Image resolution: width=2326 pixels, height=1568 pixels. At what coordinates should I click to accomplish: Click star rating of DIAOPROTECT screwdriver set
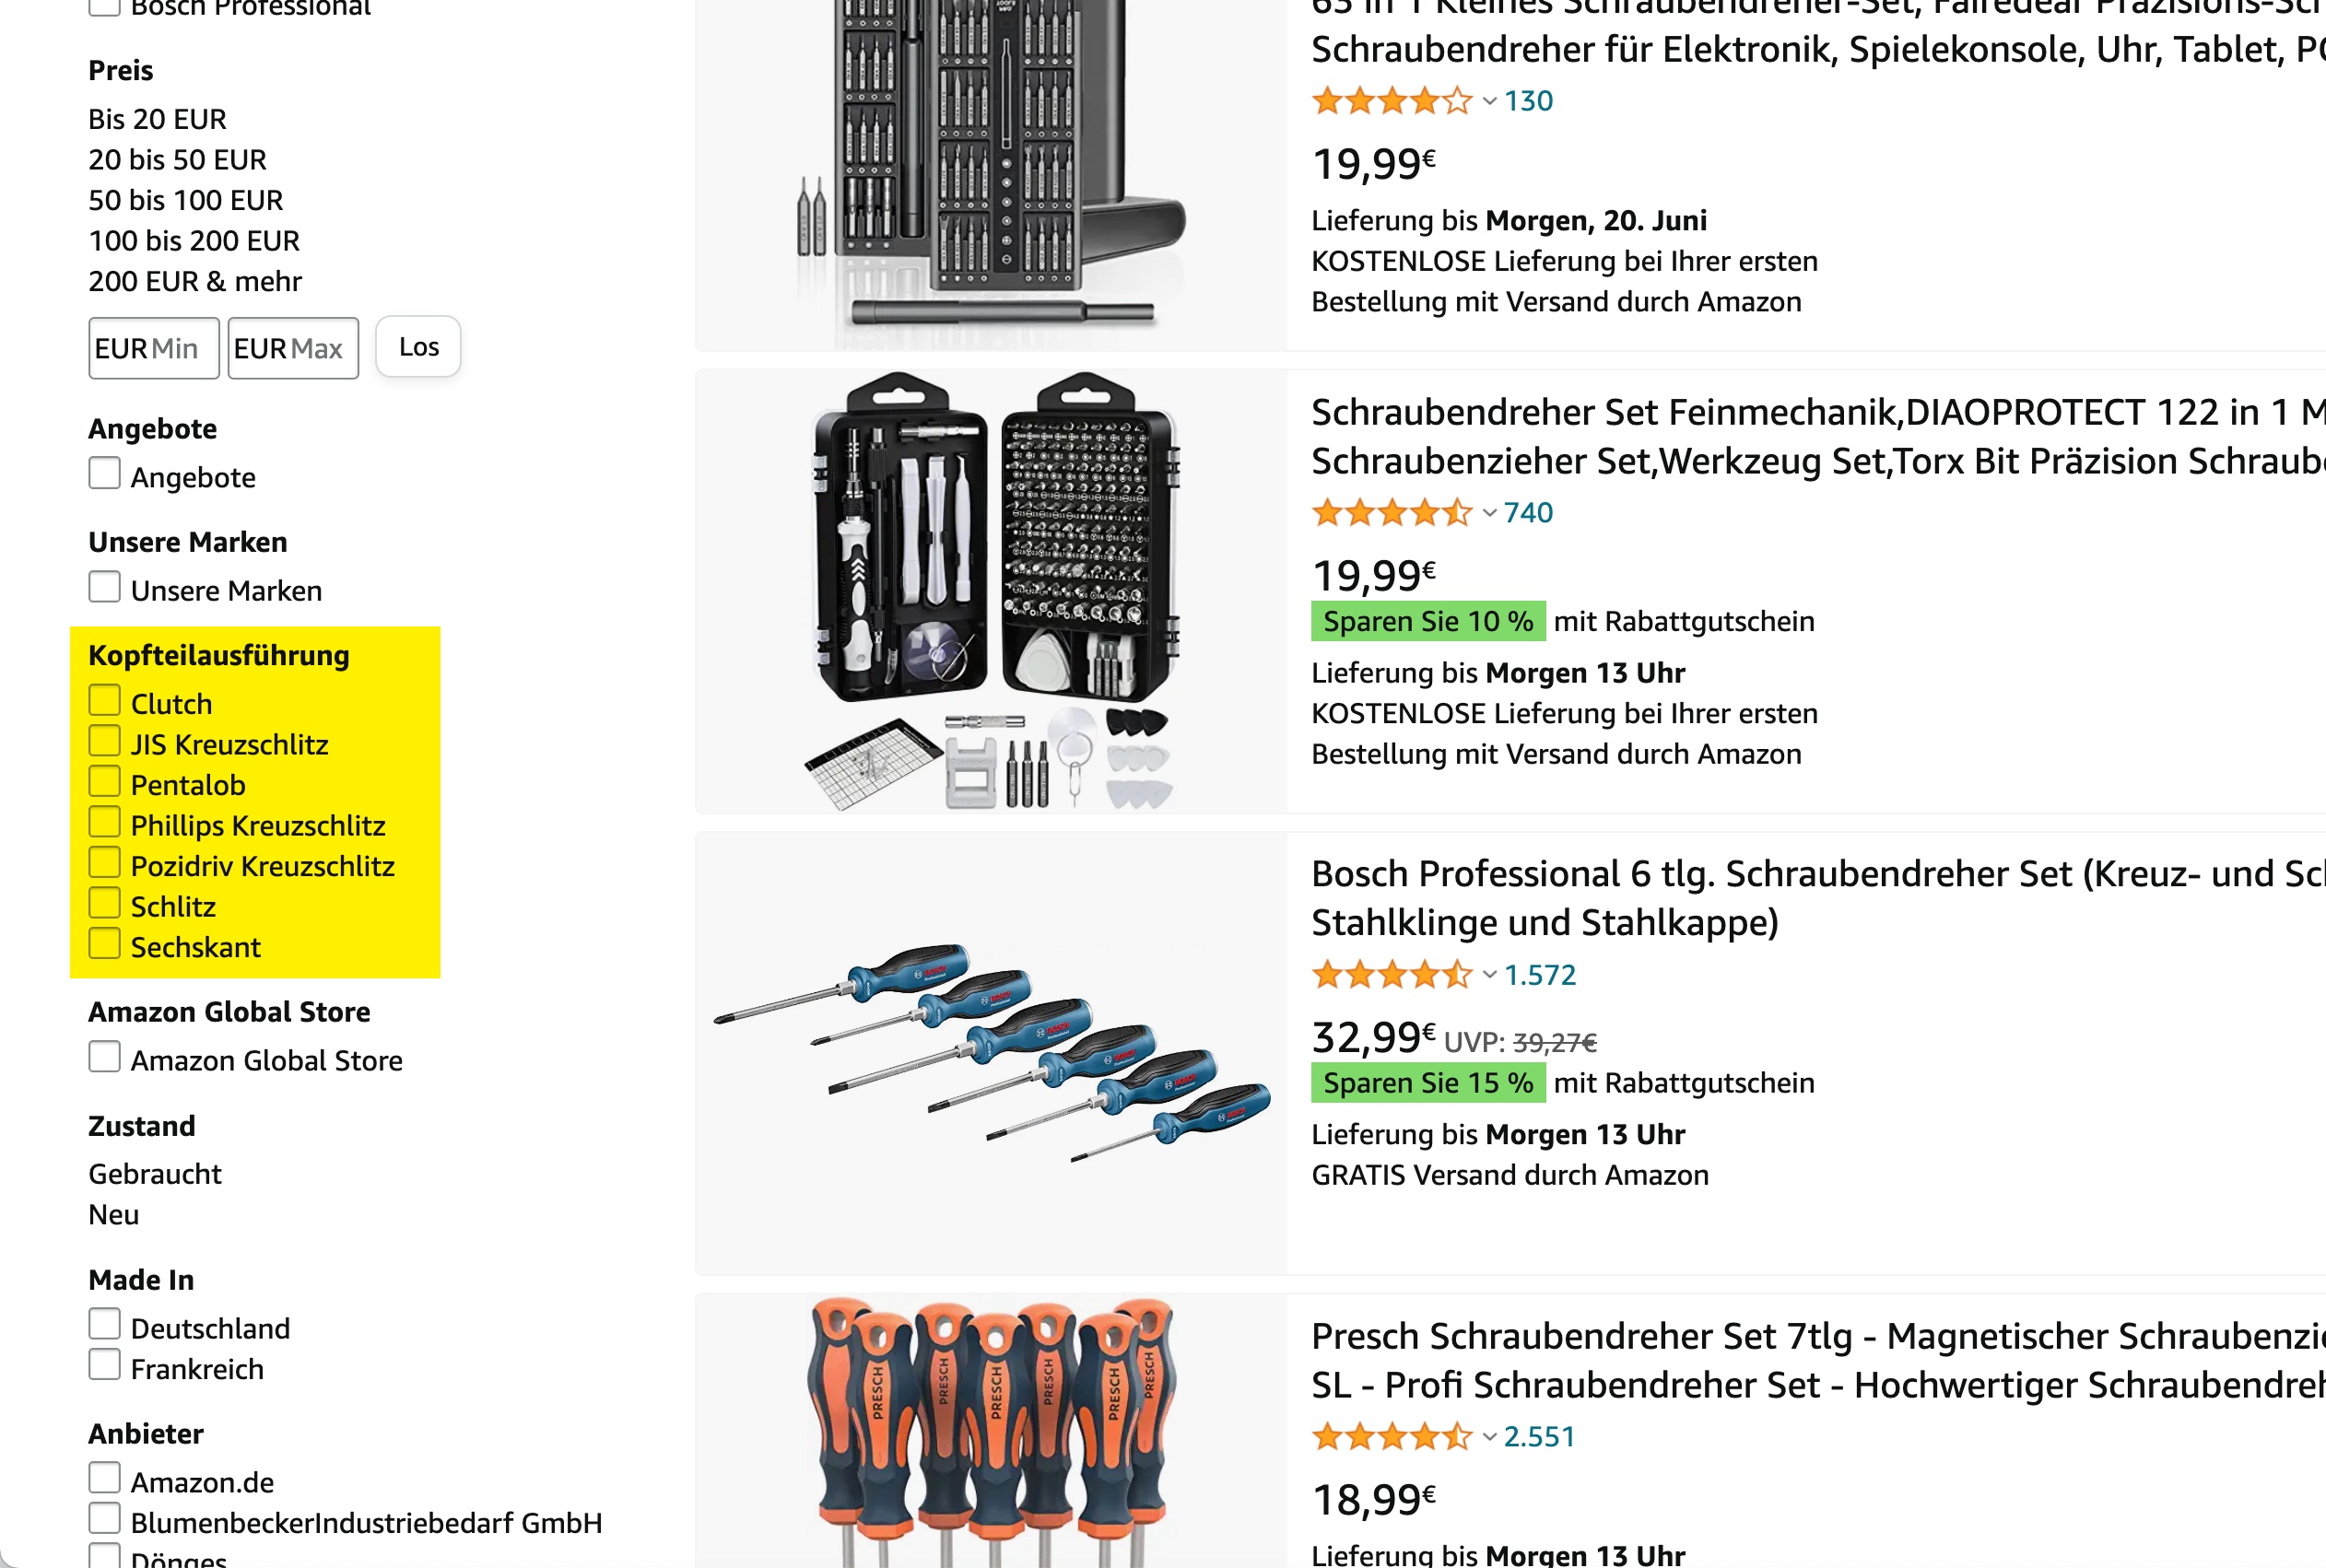point(1392,513)
